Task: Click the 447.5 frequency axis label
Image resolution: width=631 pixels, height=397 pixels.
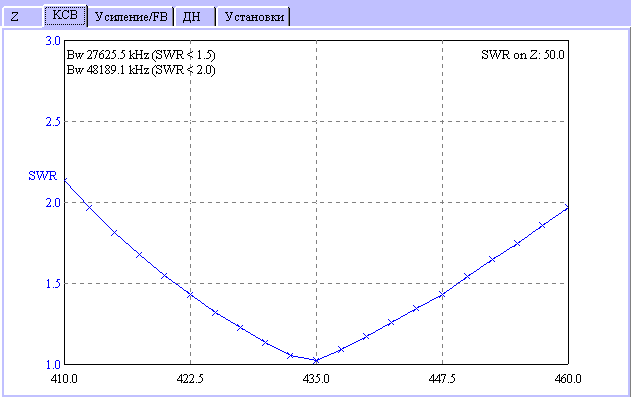Action: pos(442,379)
